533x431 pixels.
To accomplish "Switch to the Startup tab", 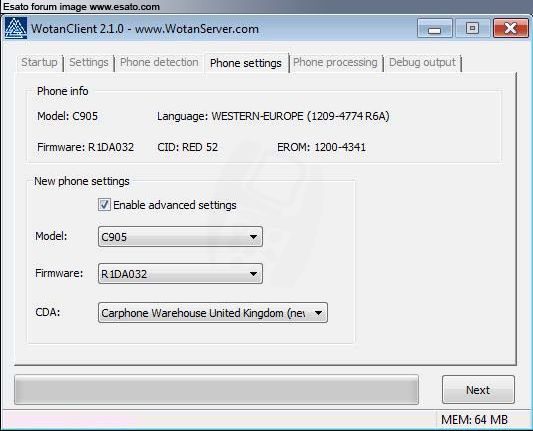I will (39, 63).
